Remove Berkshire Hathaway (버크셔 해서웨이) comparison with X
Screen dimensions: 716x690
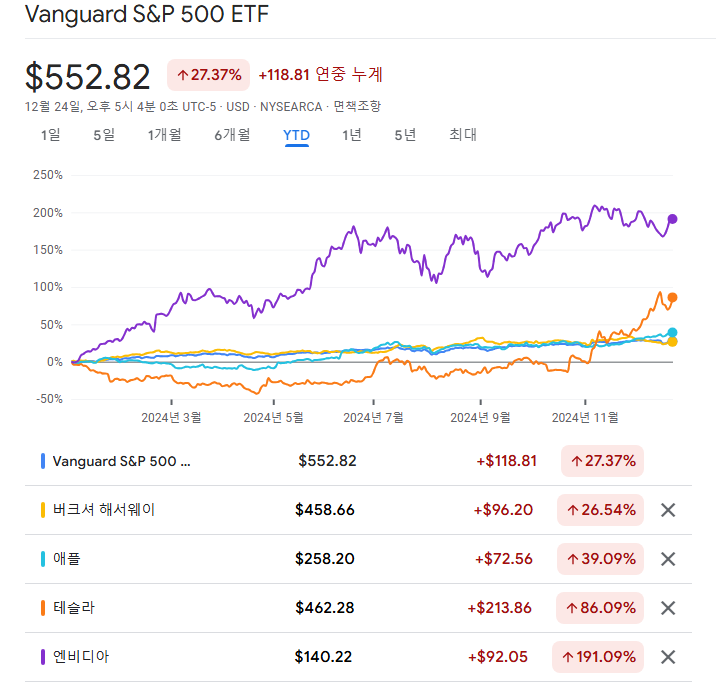click(x=669, y=510)
